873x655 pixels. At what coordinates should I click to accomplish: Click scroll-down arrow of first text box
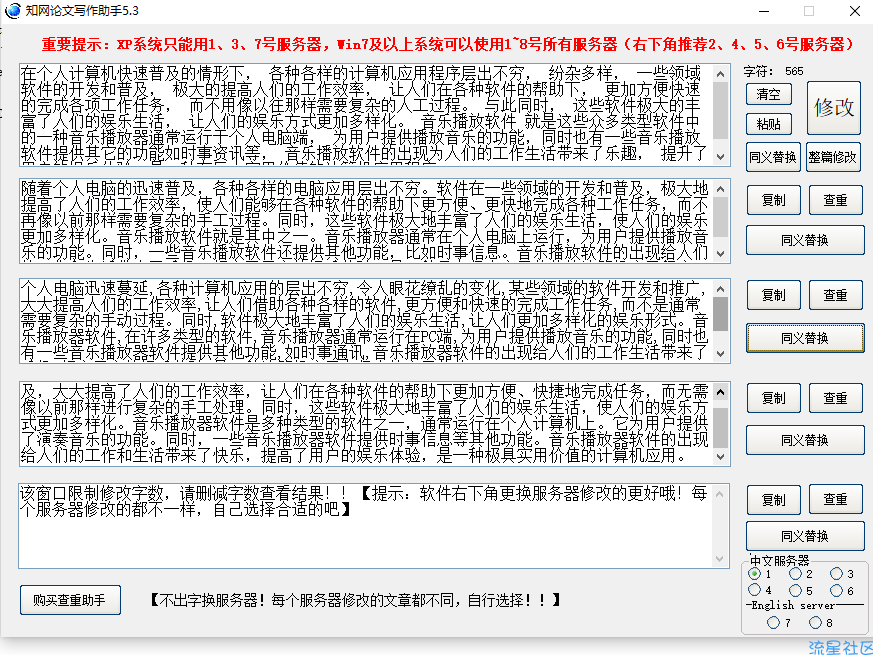tap(720, 157)
